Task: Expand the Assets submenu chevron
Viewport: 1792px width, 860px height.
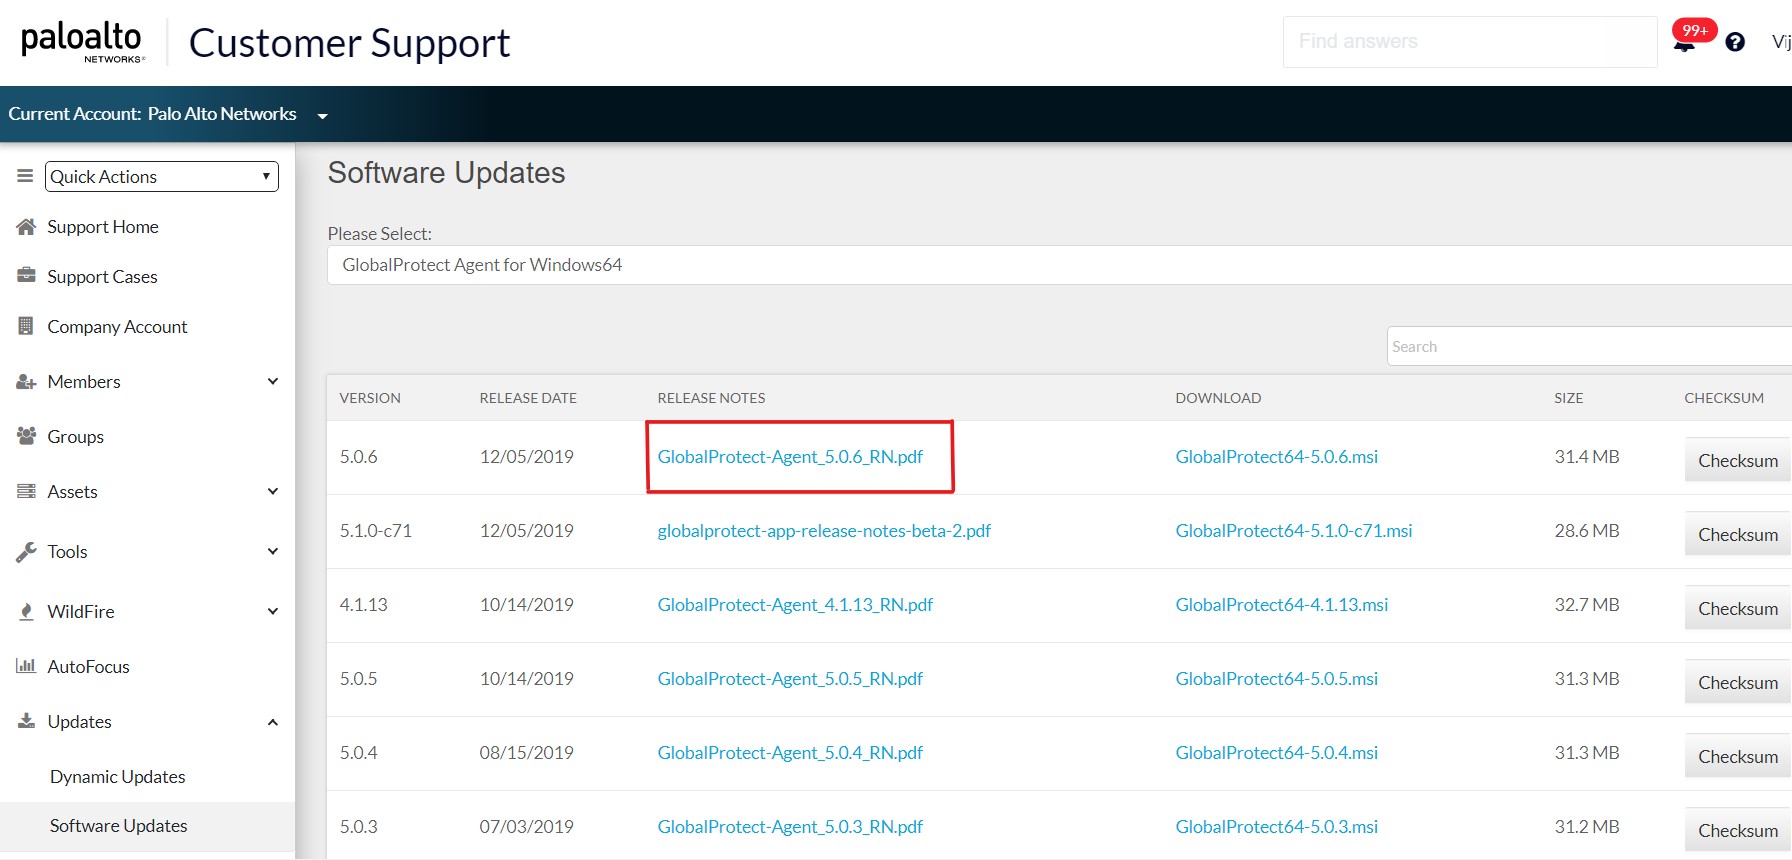Action: click(x=273, y=491)
